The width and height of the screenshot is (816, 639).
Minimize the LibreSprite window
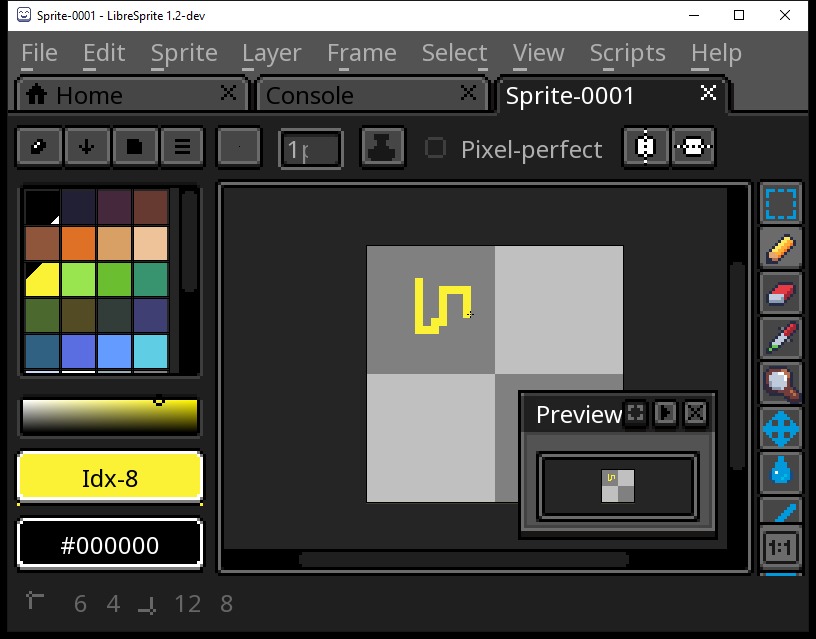pos(694,15)
